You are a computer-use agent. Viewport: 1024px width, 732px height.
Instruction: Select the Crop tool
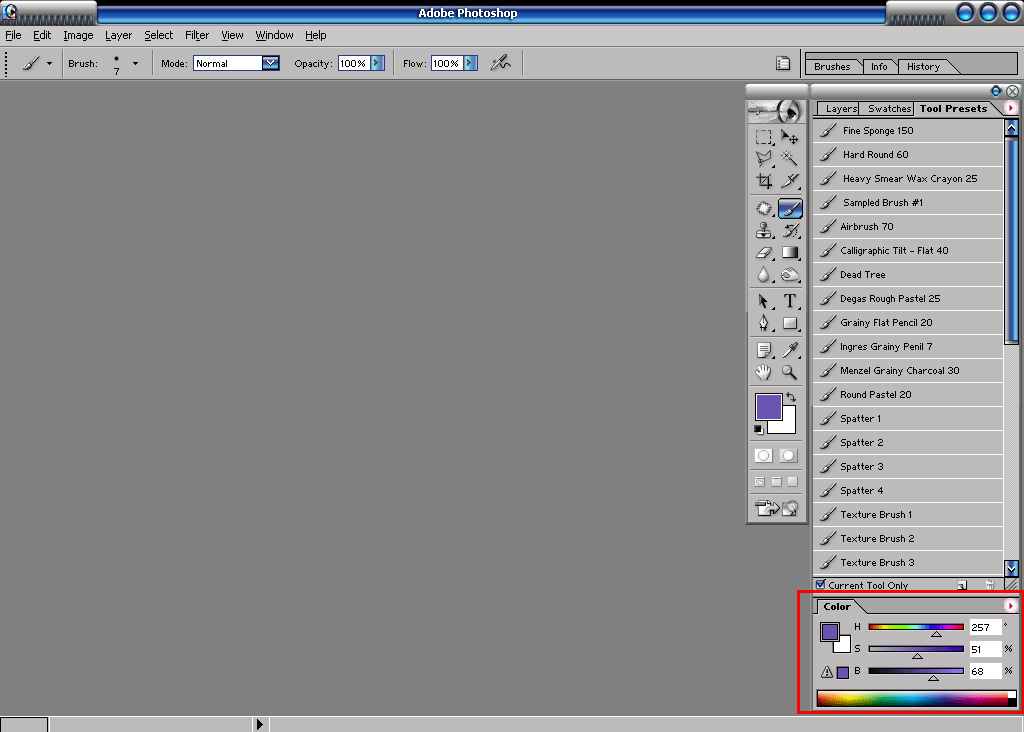[x=764, y=181]
